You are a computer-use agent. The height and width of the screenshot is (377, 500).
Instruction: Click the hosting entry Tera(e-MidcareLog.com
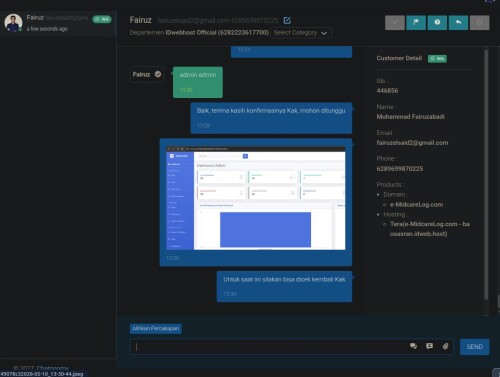pyautogui.click(x=430, y=229)
